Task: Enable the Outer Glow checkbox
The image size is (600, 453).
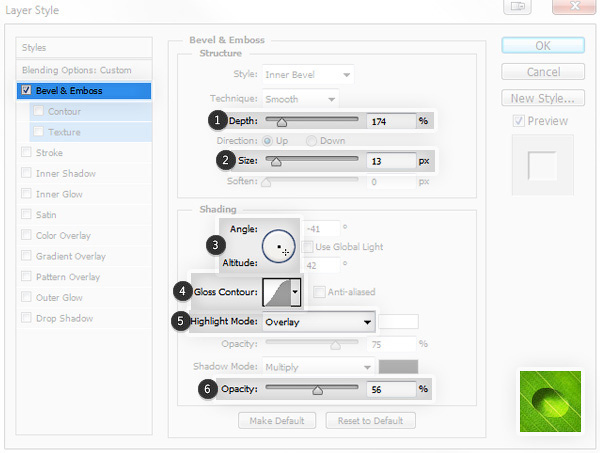Action: 26,297
